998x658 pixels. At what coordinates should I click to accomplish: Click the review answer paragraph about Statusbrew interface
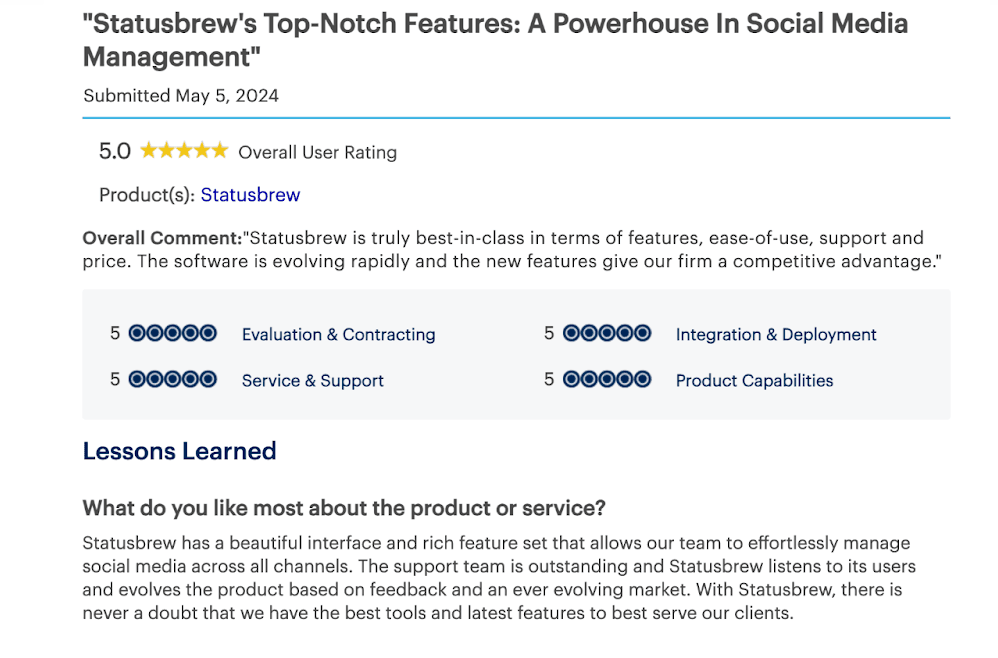click(x=495, y=578)
